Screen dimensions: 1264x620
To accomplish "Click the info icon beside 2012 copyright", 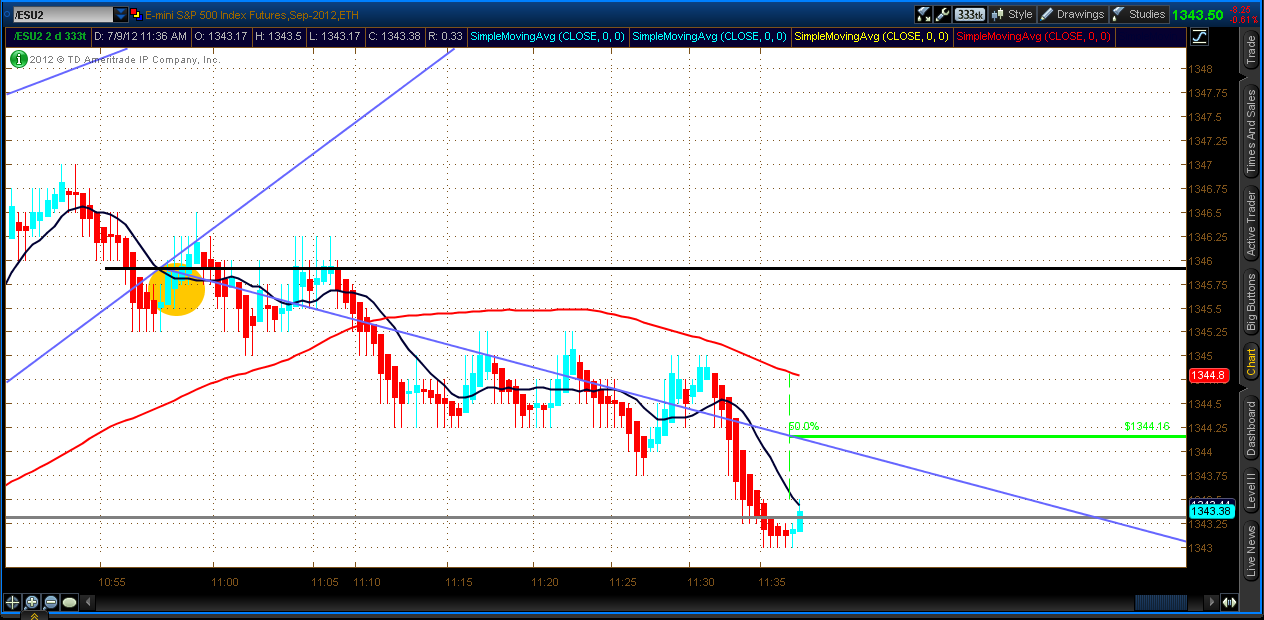I will tap(19, 59).
